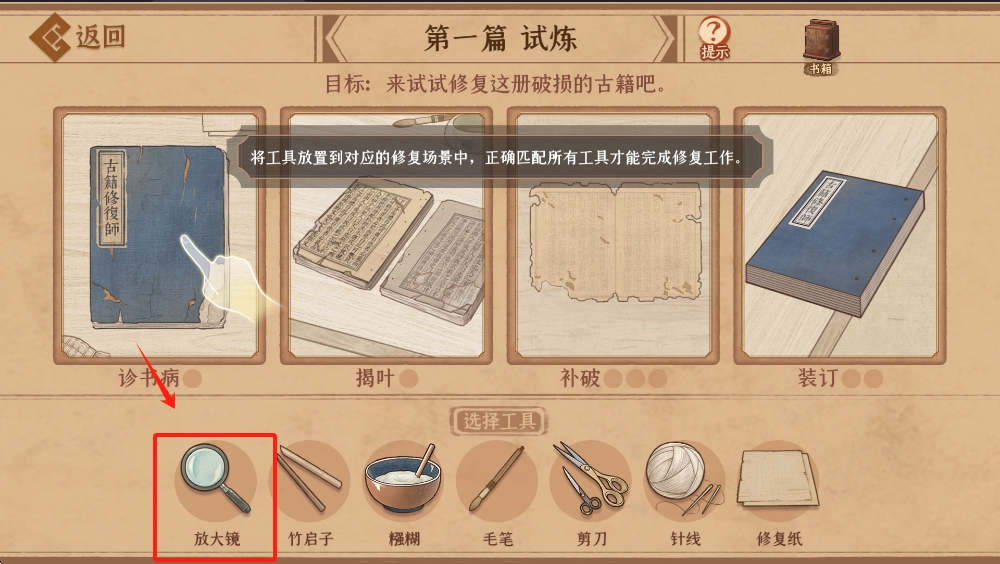Open the 揭叶 page separation scene
Viewport: 1000px width, 564px height.
point(386,235)
